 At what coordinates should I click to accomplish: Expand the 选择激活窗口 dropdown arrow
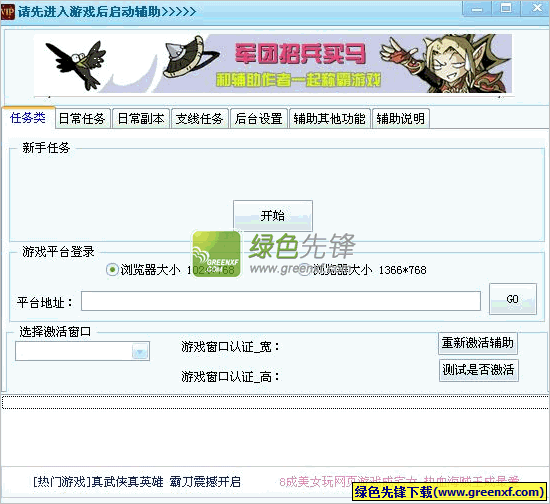point(140,351)
